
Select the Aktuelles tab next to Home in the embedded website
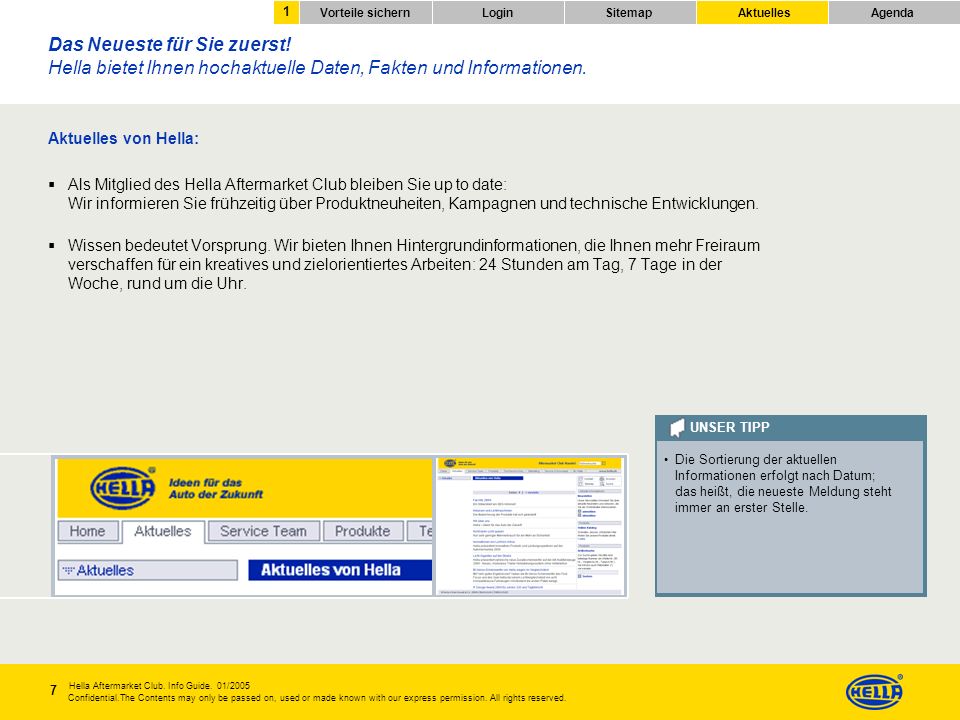pyautogui.click(x=163, y=531)
